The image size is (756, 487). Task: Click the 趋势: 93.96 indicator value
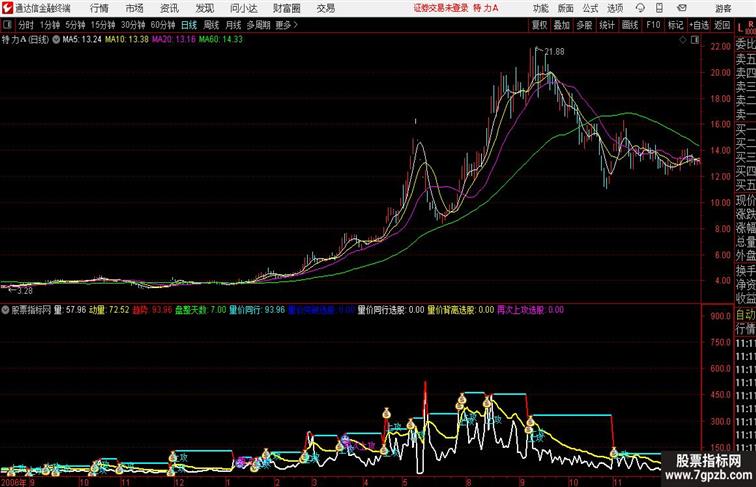pyautogui.click(x=152, y=310)
